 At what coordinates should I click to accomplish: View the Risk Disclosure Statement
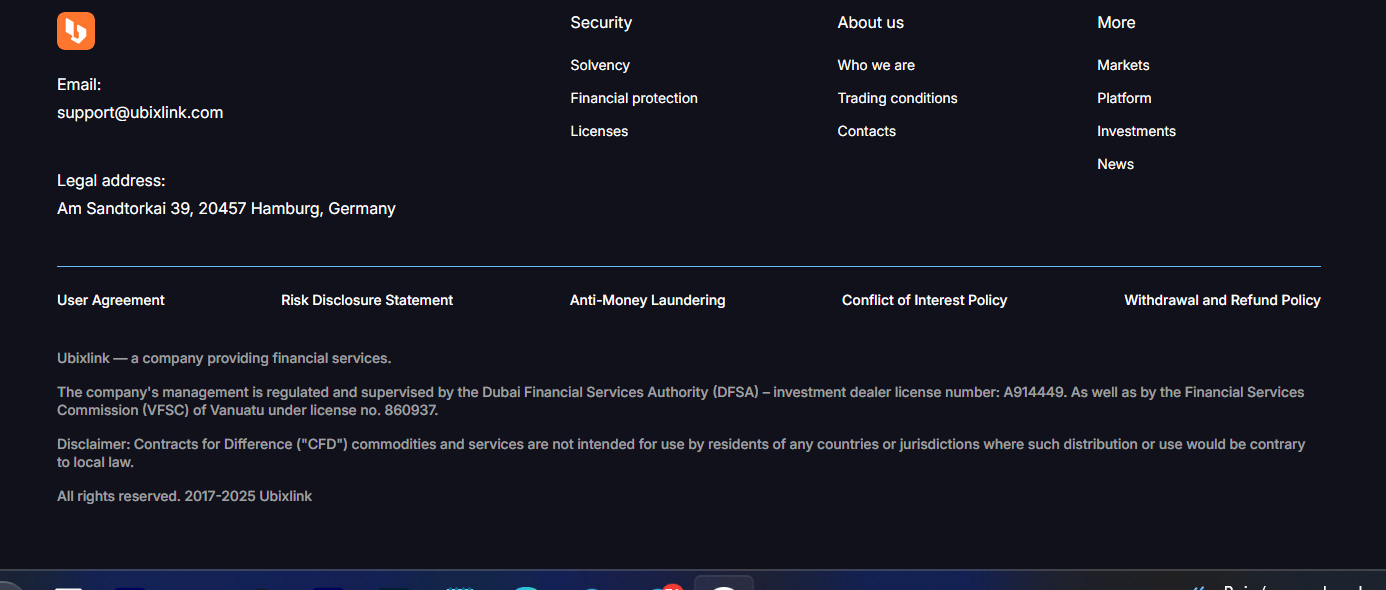pos(367,300)
